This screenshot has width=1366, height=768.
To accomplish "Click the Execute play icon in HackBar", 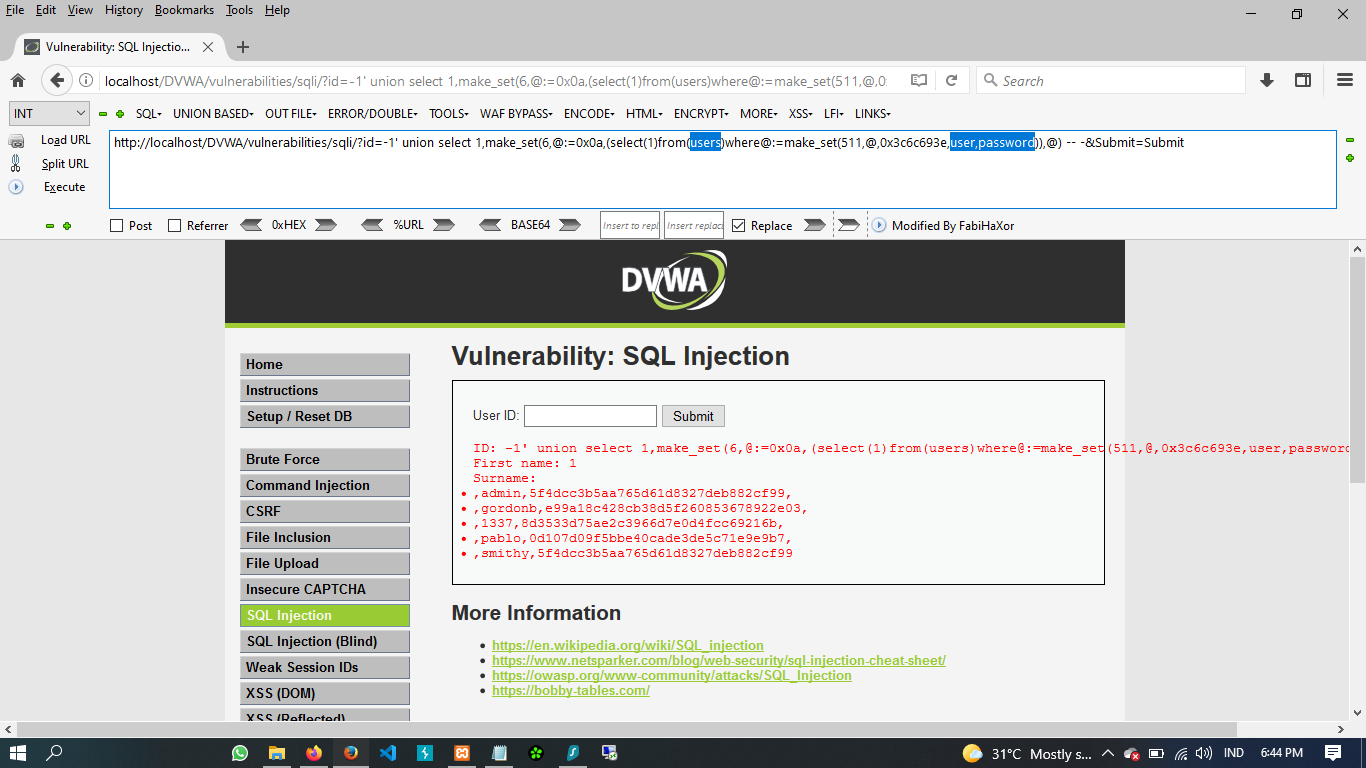I will point(17,187).
